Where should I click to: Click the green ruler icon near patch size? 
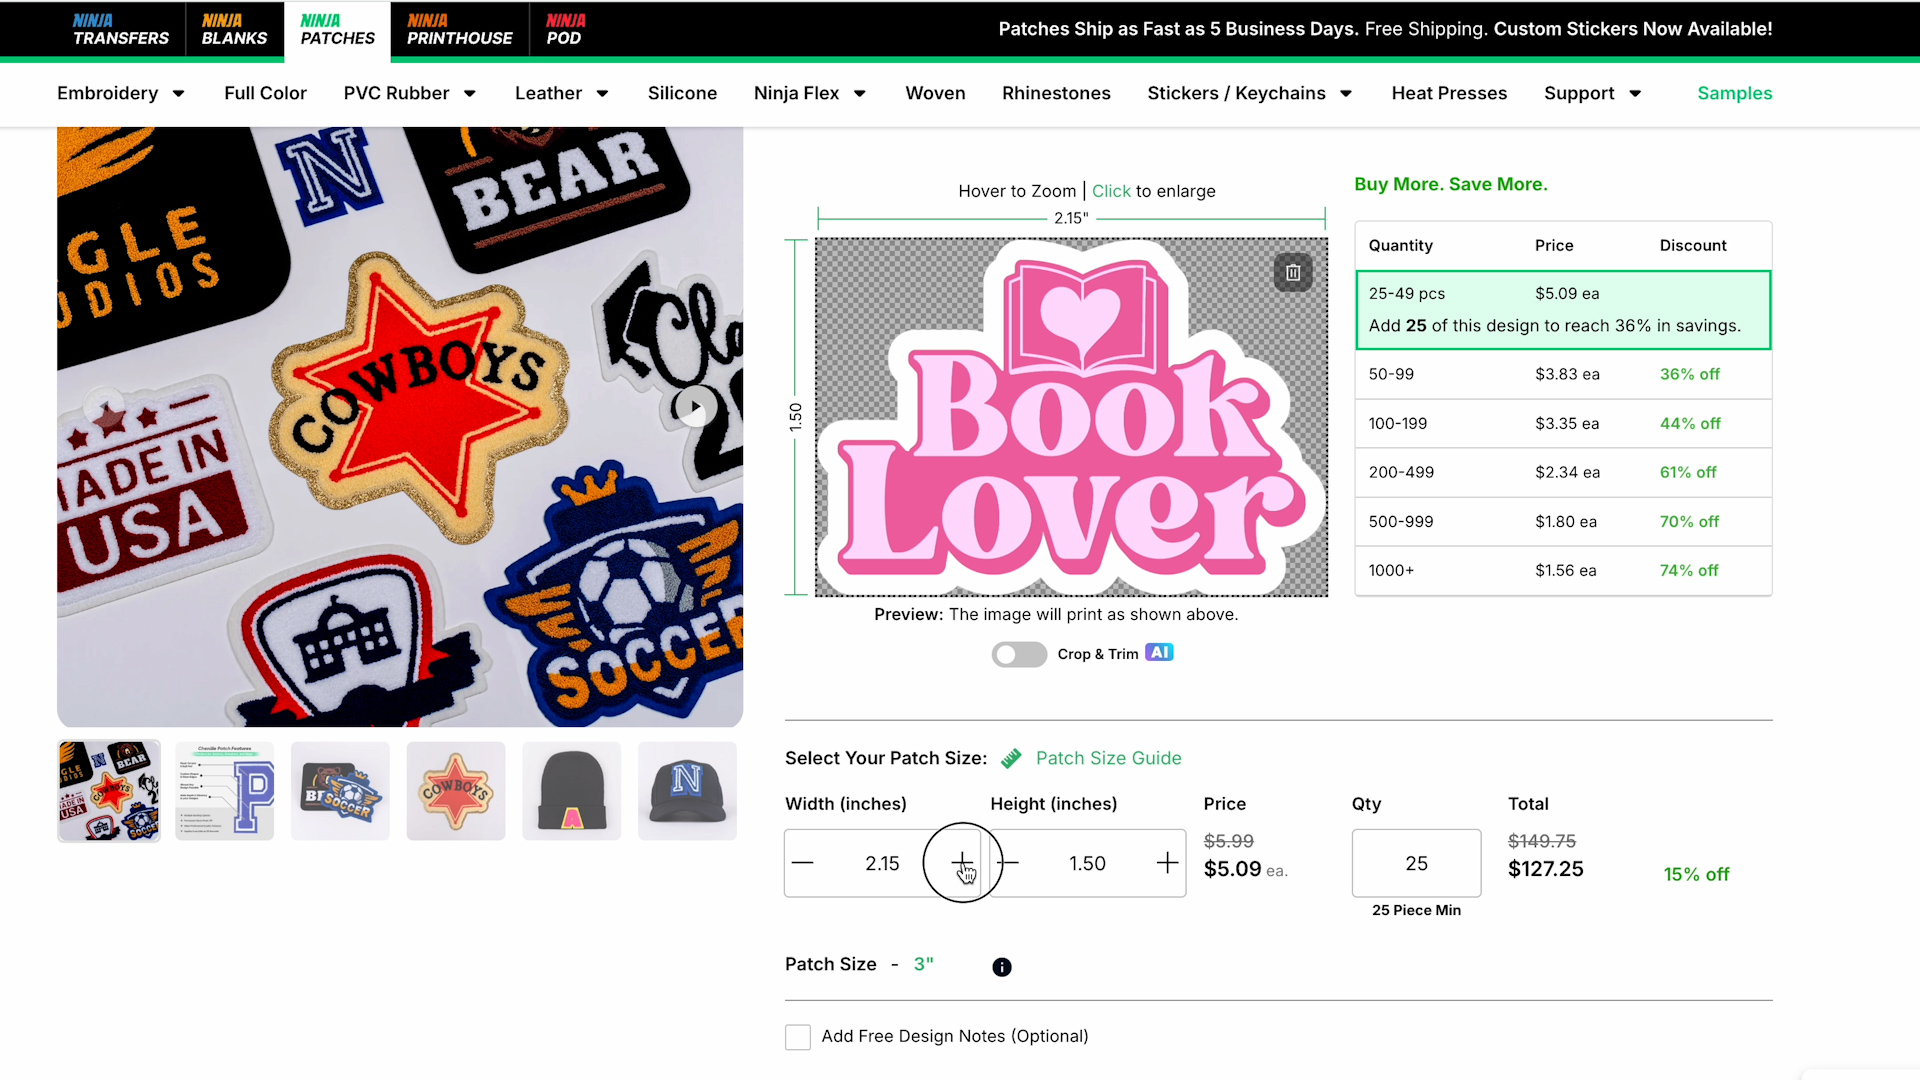[1012, 758]
